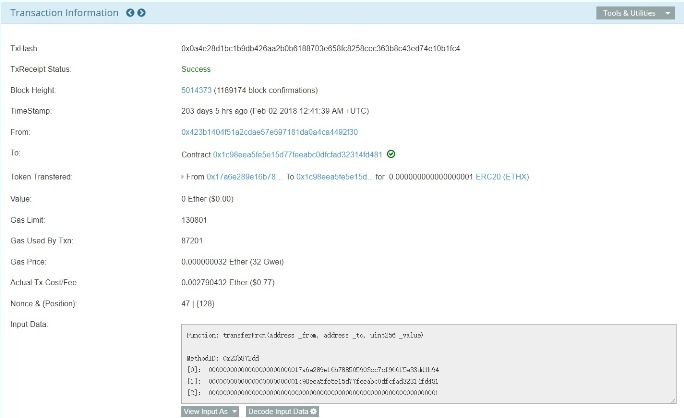The height and width of the screenshot is (418, 684).
Task: Open the To contract address 0x1c98eea5fe5e link
Action: [297, 154]
